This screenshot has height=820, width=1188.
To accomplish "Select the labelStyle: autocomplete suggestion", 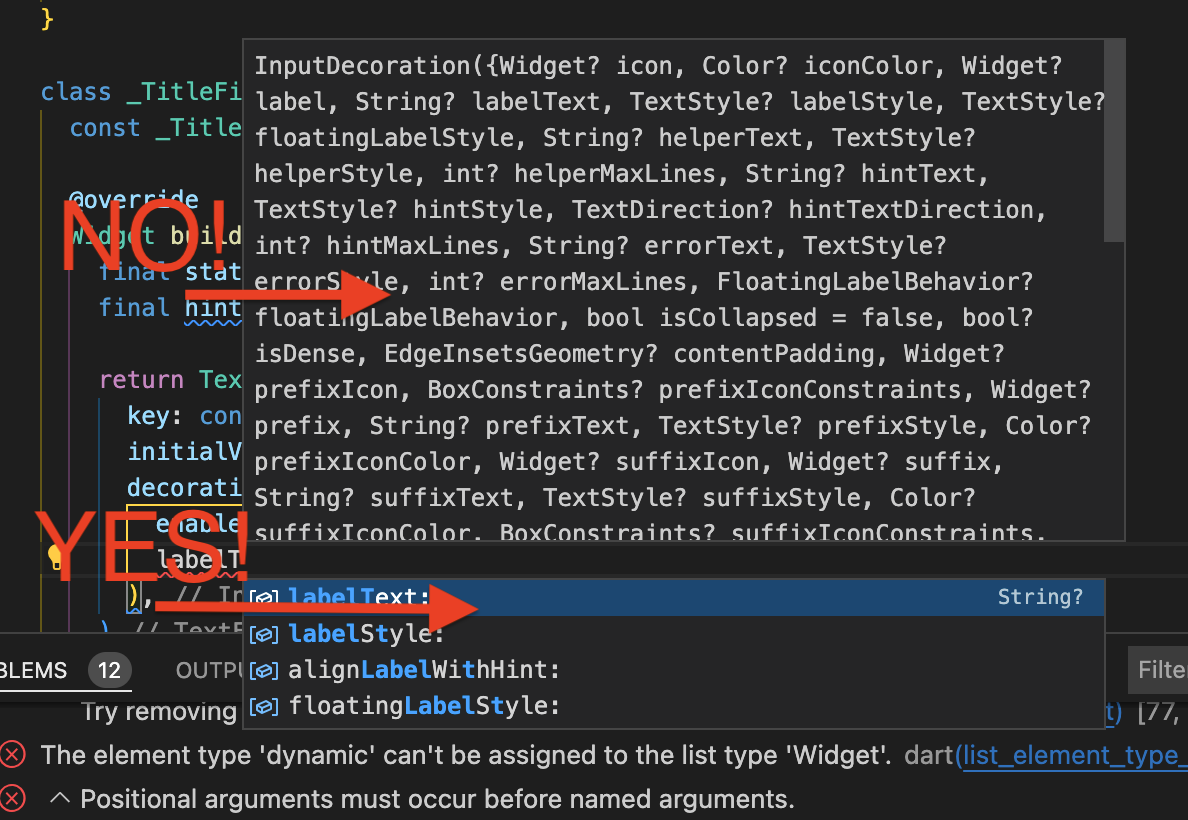I will 674,634.
